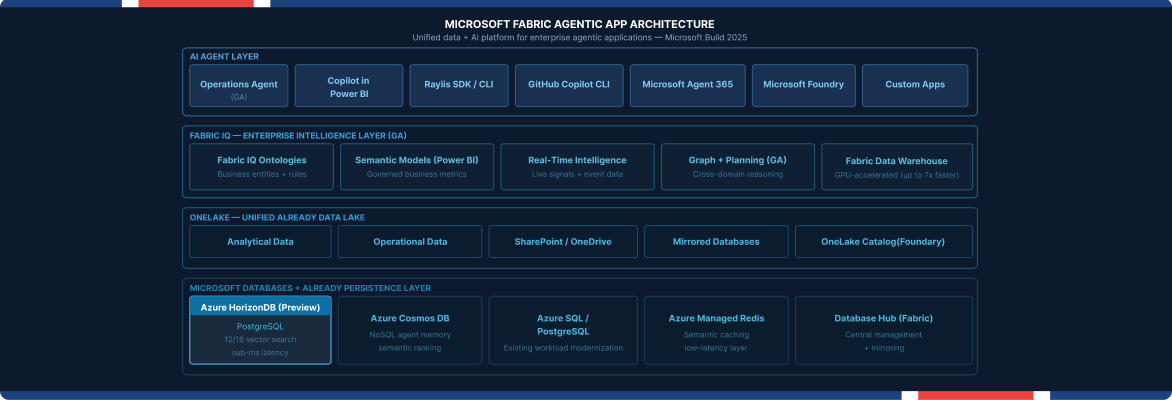Click 'GPU-accelerated (up to 7x faster)' text
This screenshot has height=400, width=1172.
(897, 175)
